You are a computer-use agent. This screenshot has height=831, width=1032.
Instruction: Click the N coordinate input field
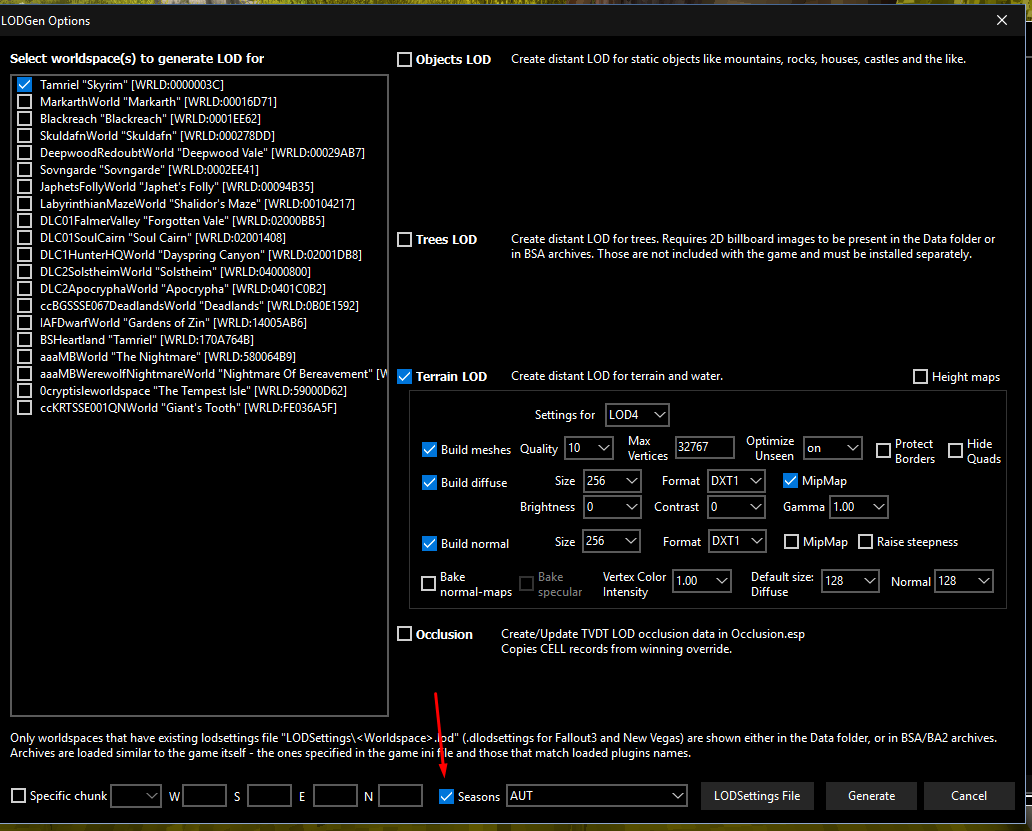[400, 795]
